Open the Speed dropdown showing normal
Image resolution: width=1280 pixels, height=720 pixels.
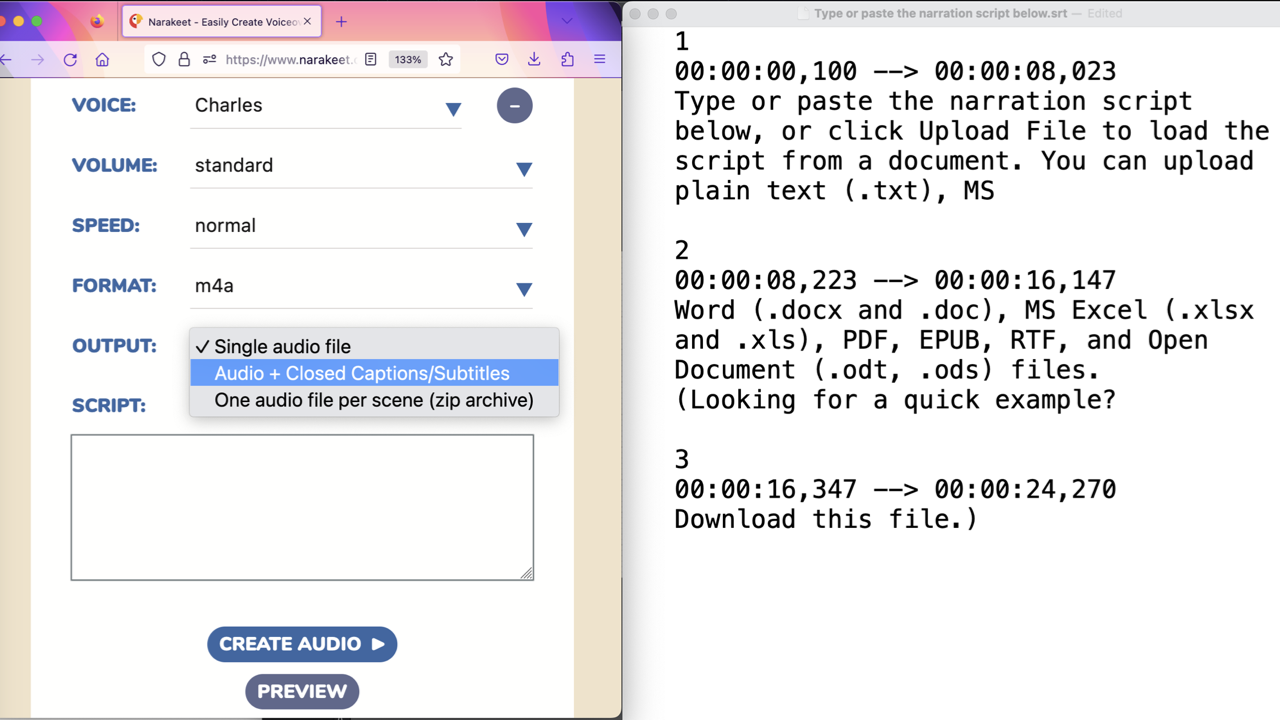(362, 226)
